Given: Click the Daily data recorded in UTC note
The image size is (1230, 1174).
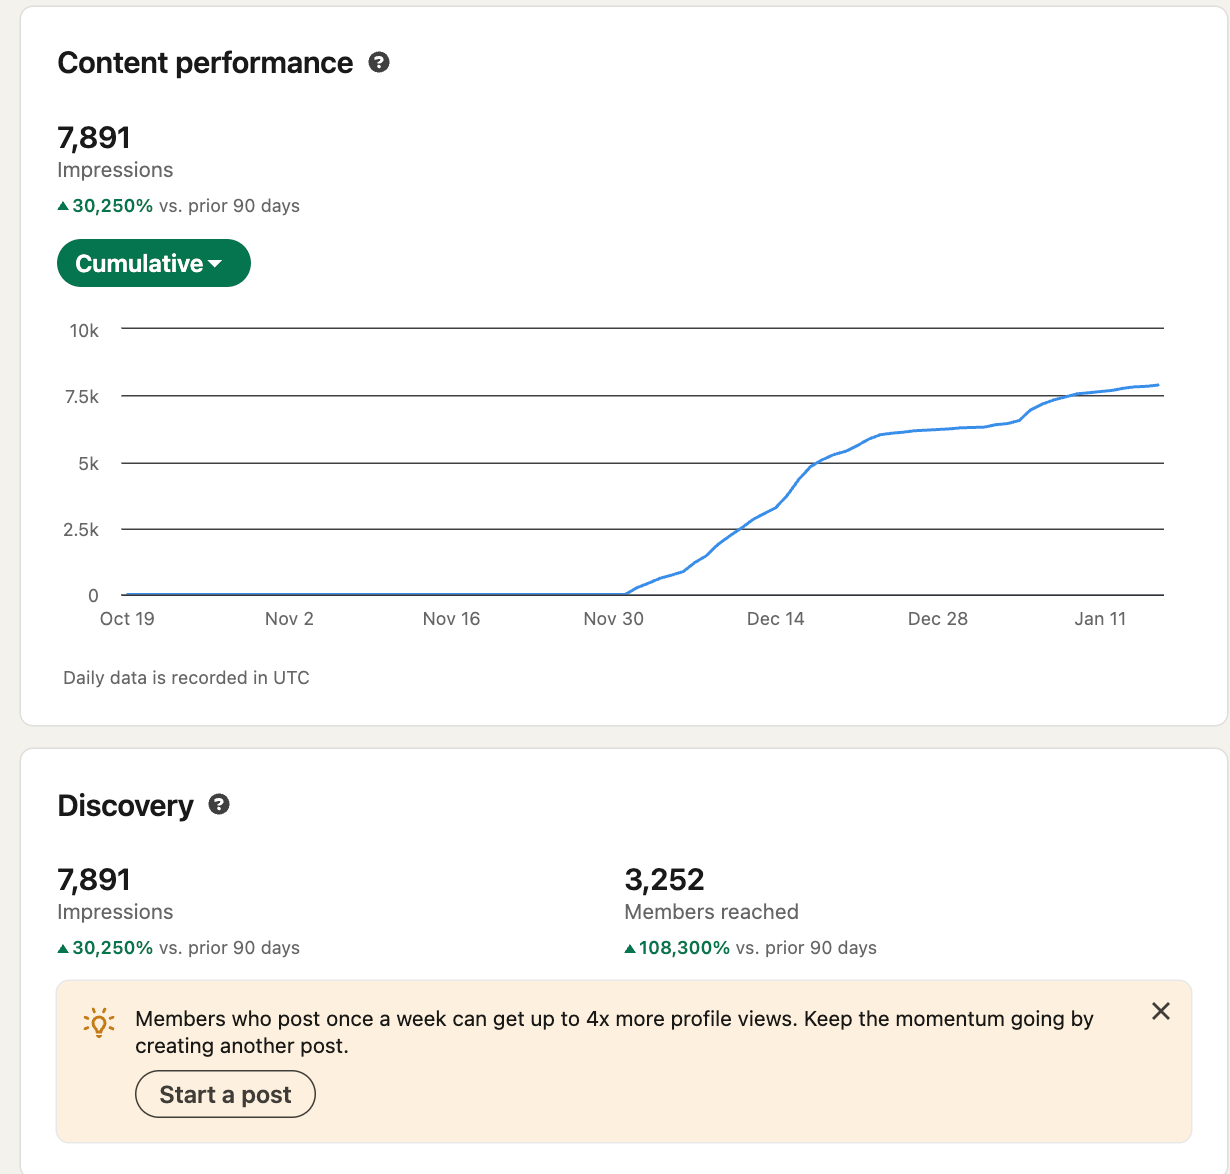Looking at the screenshot, I should [186, 678].
